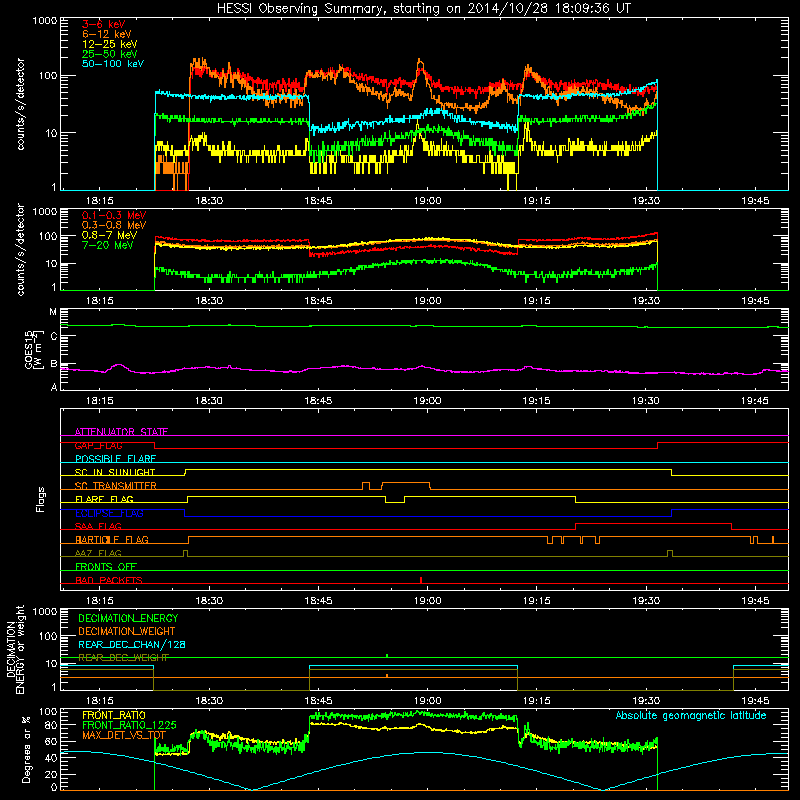The width and height of the screenshot is (800, 800).
Task: Click the '80' tick of the ratio panel
Action: (51, 725)
